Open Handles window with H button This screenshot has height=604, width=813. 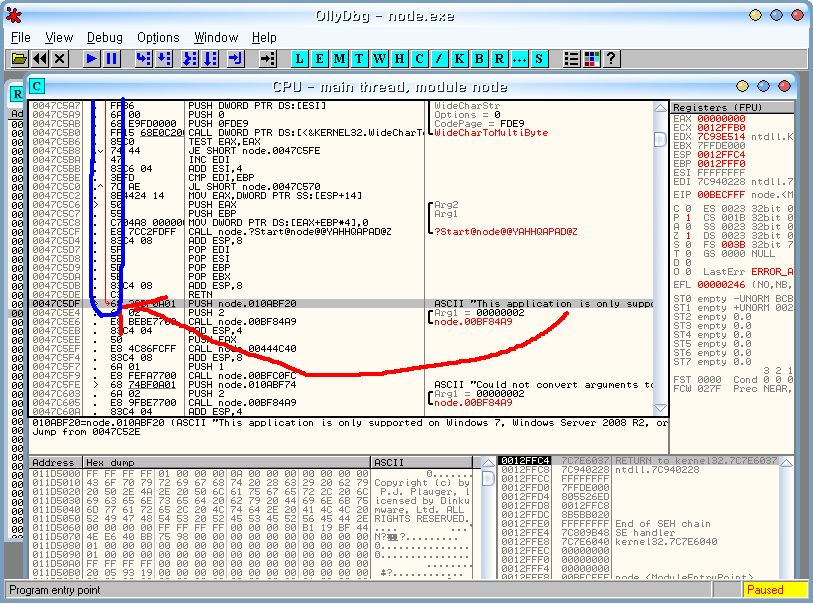(x=399, y=59)
